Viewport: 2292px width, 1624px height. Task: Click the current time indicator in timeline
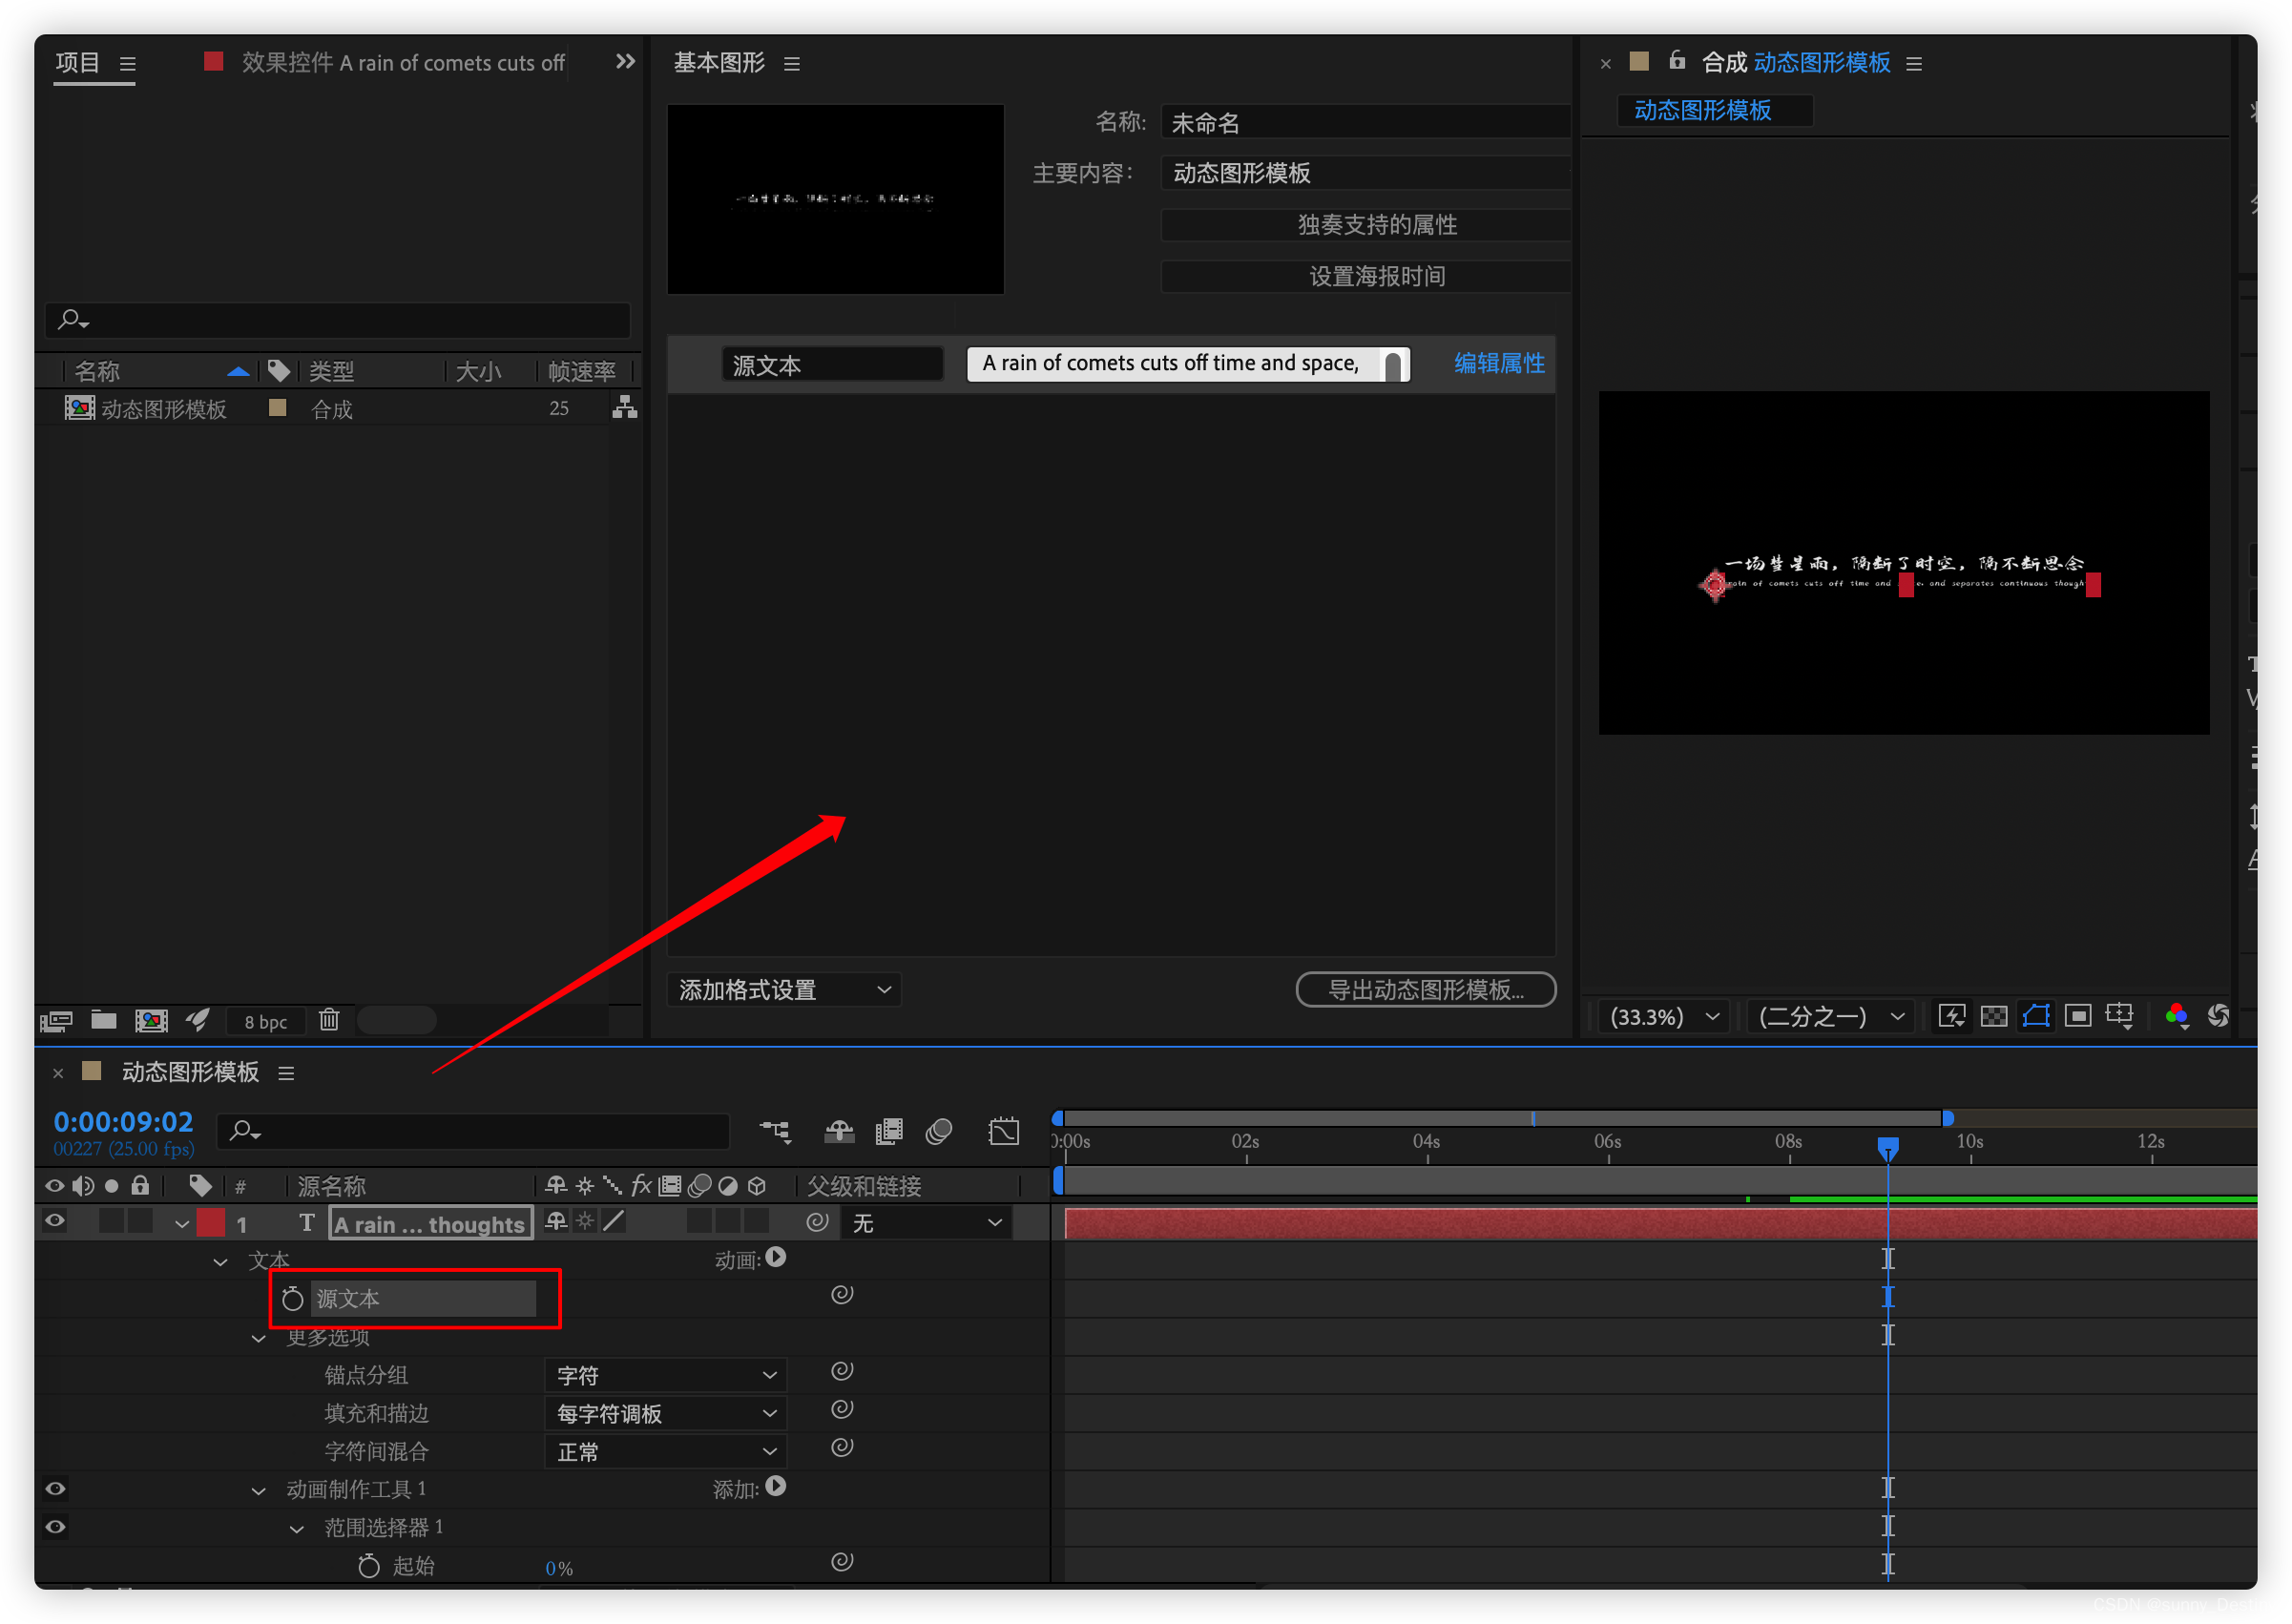(1888, 1148)
